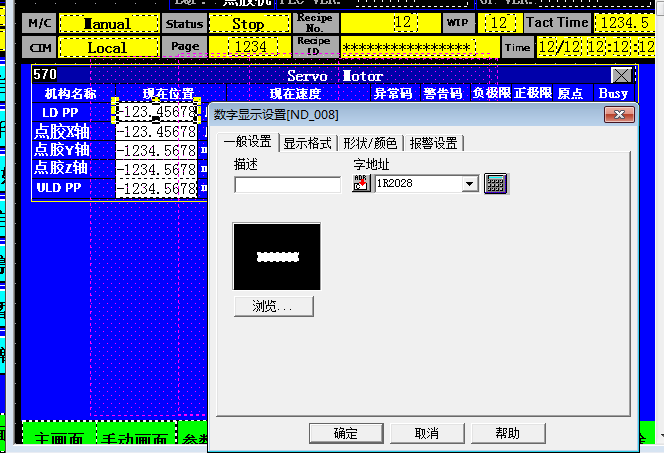Click the 帮助 help button
The width and height of the screenshot is (664, 453).
point(507,433)
